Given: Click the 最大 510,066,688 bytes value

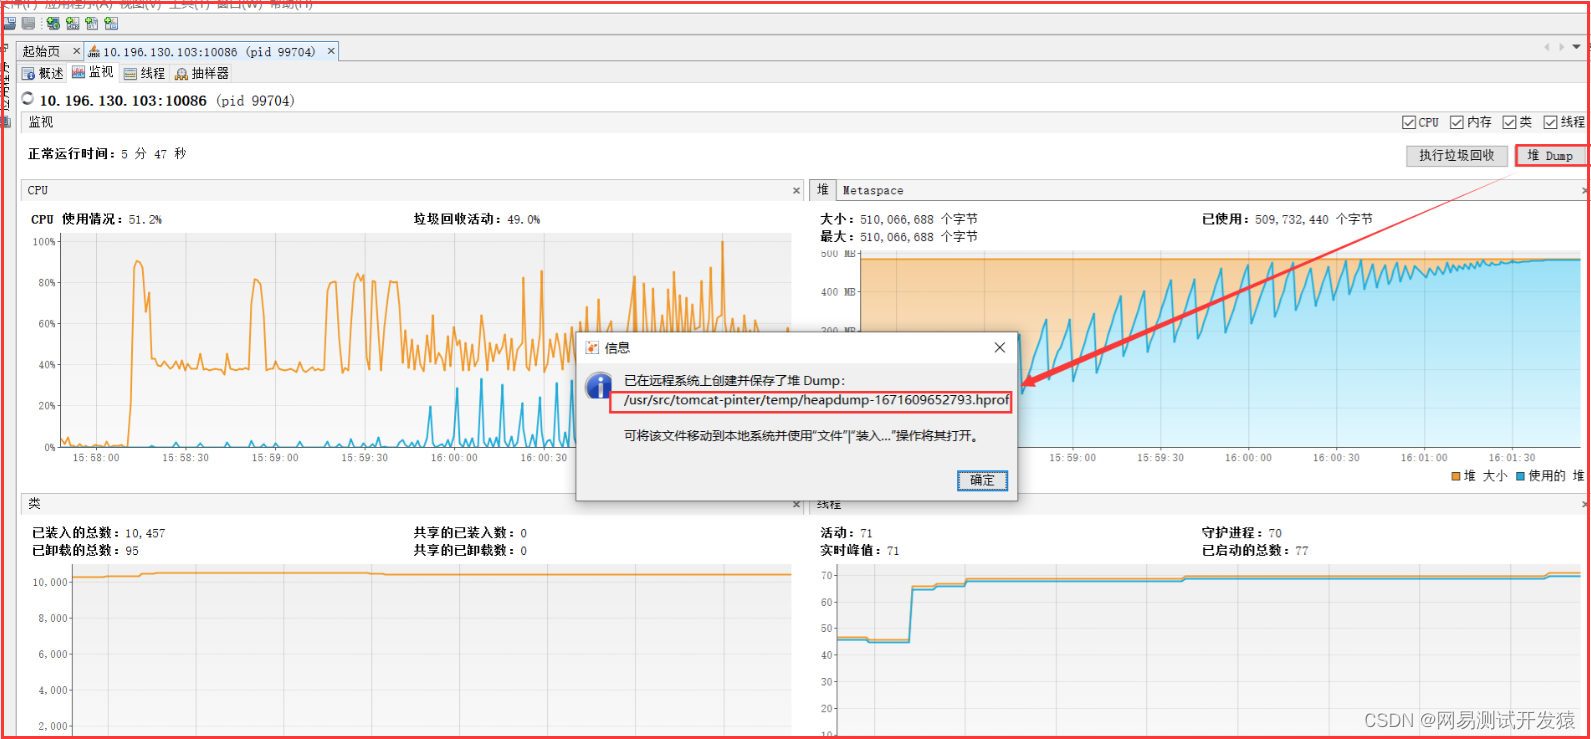Looking at the screenshot, I should click(x=918, y=237).
